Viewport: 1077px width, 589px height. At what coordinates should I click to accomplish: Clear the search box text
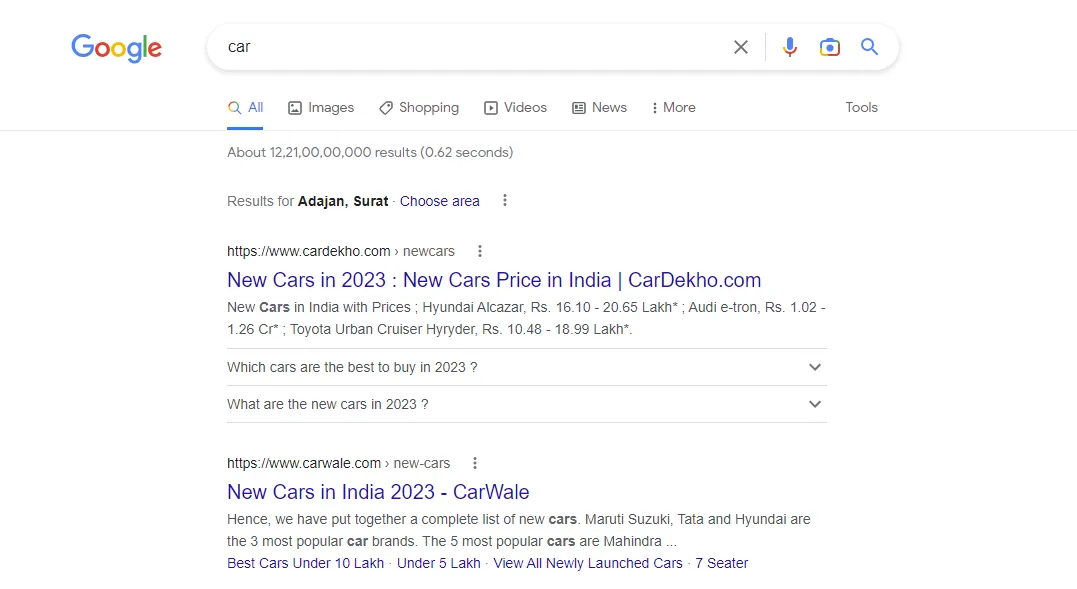(740, 47)
